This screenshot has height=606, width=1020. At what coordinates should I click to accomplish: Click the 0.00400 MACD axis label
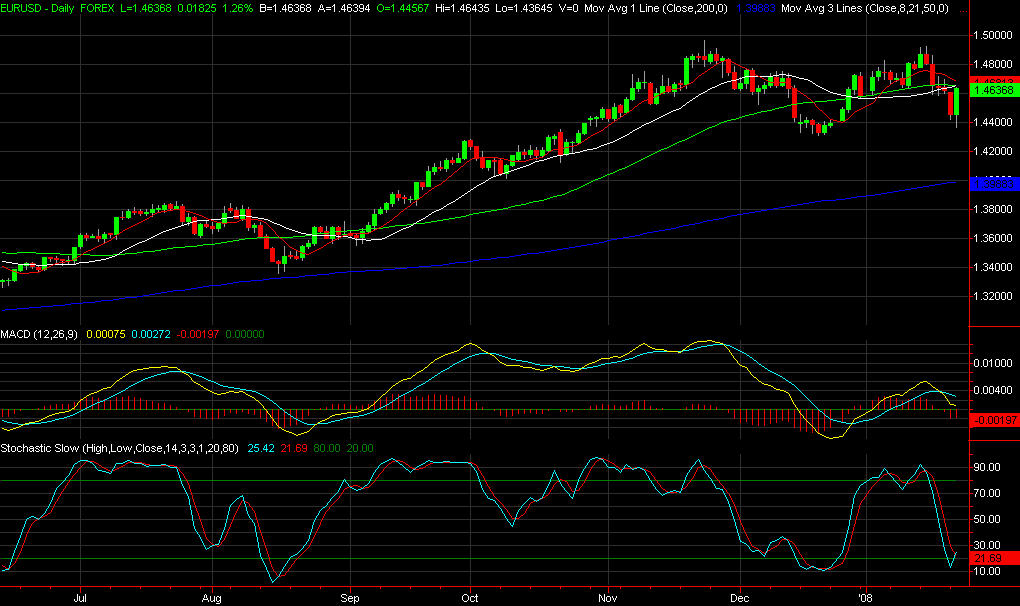(993, 391)
